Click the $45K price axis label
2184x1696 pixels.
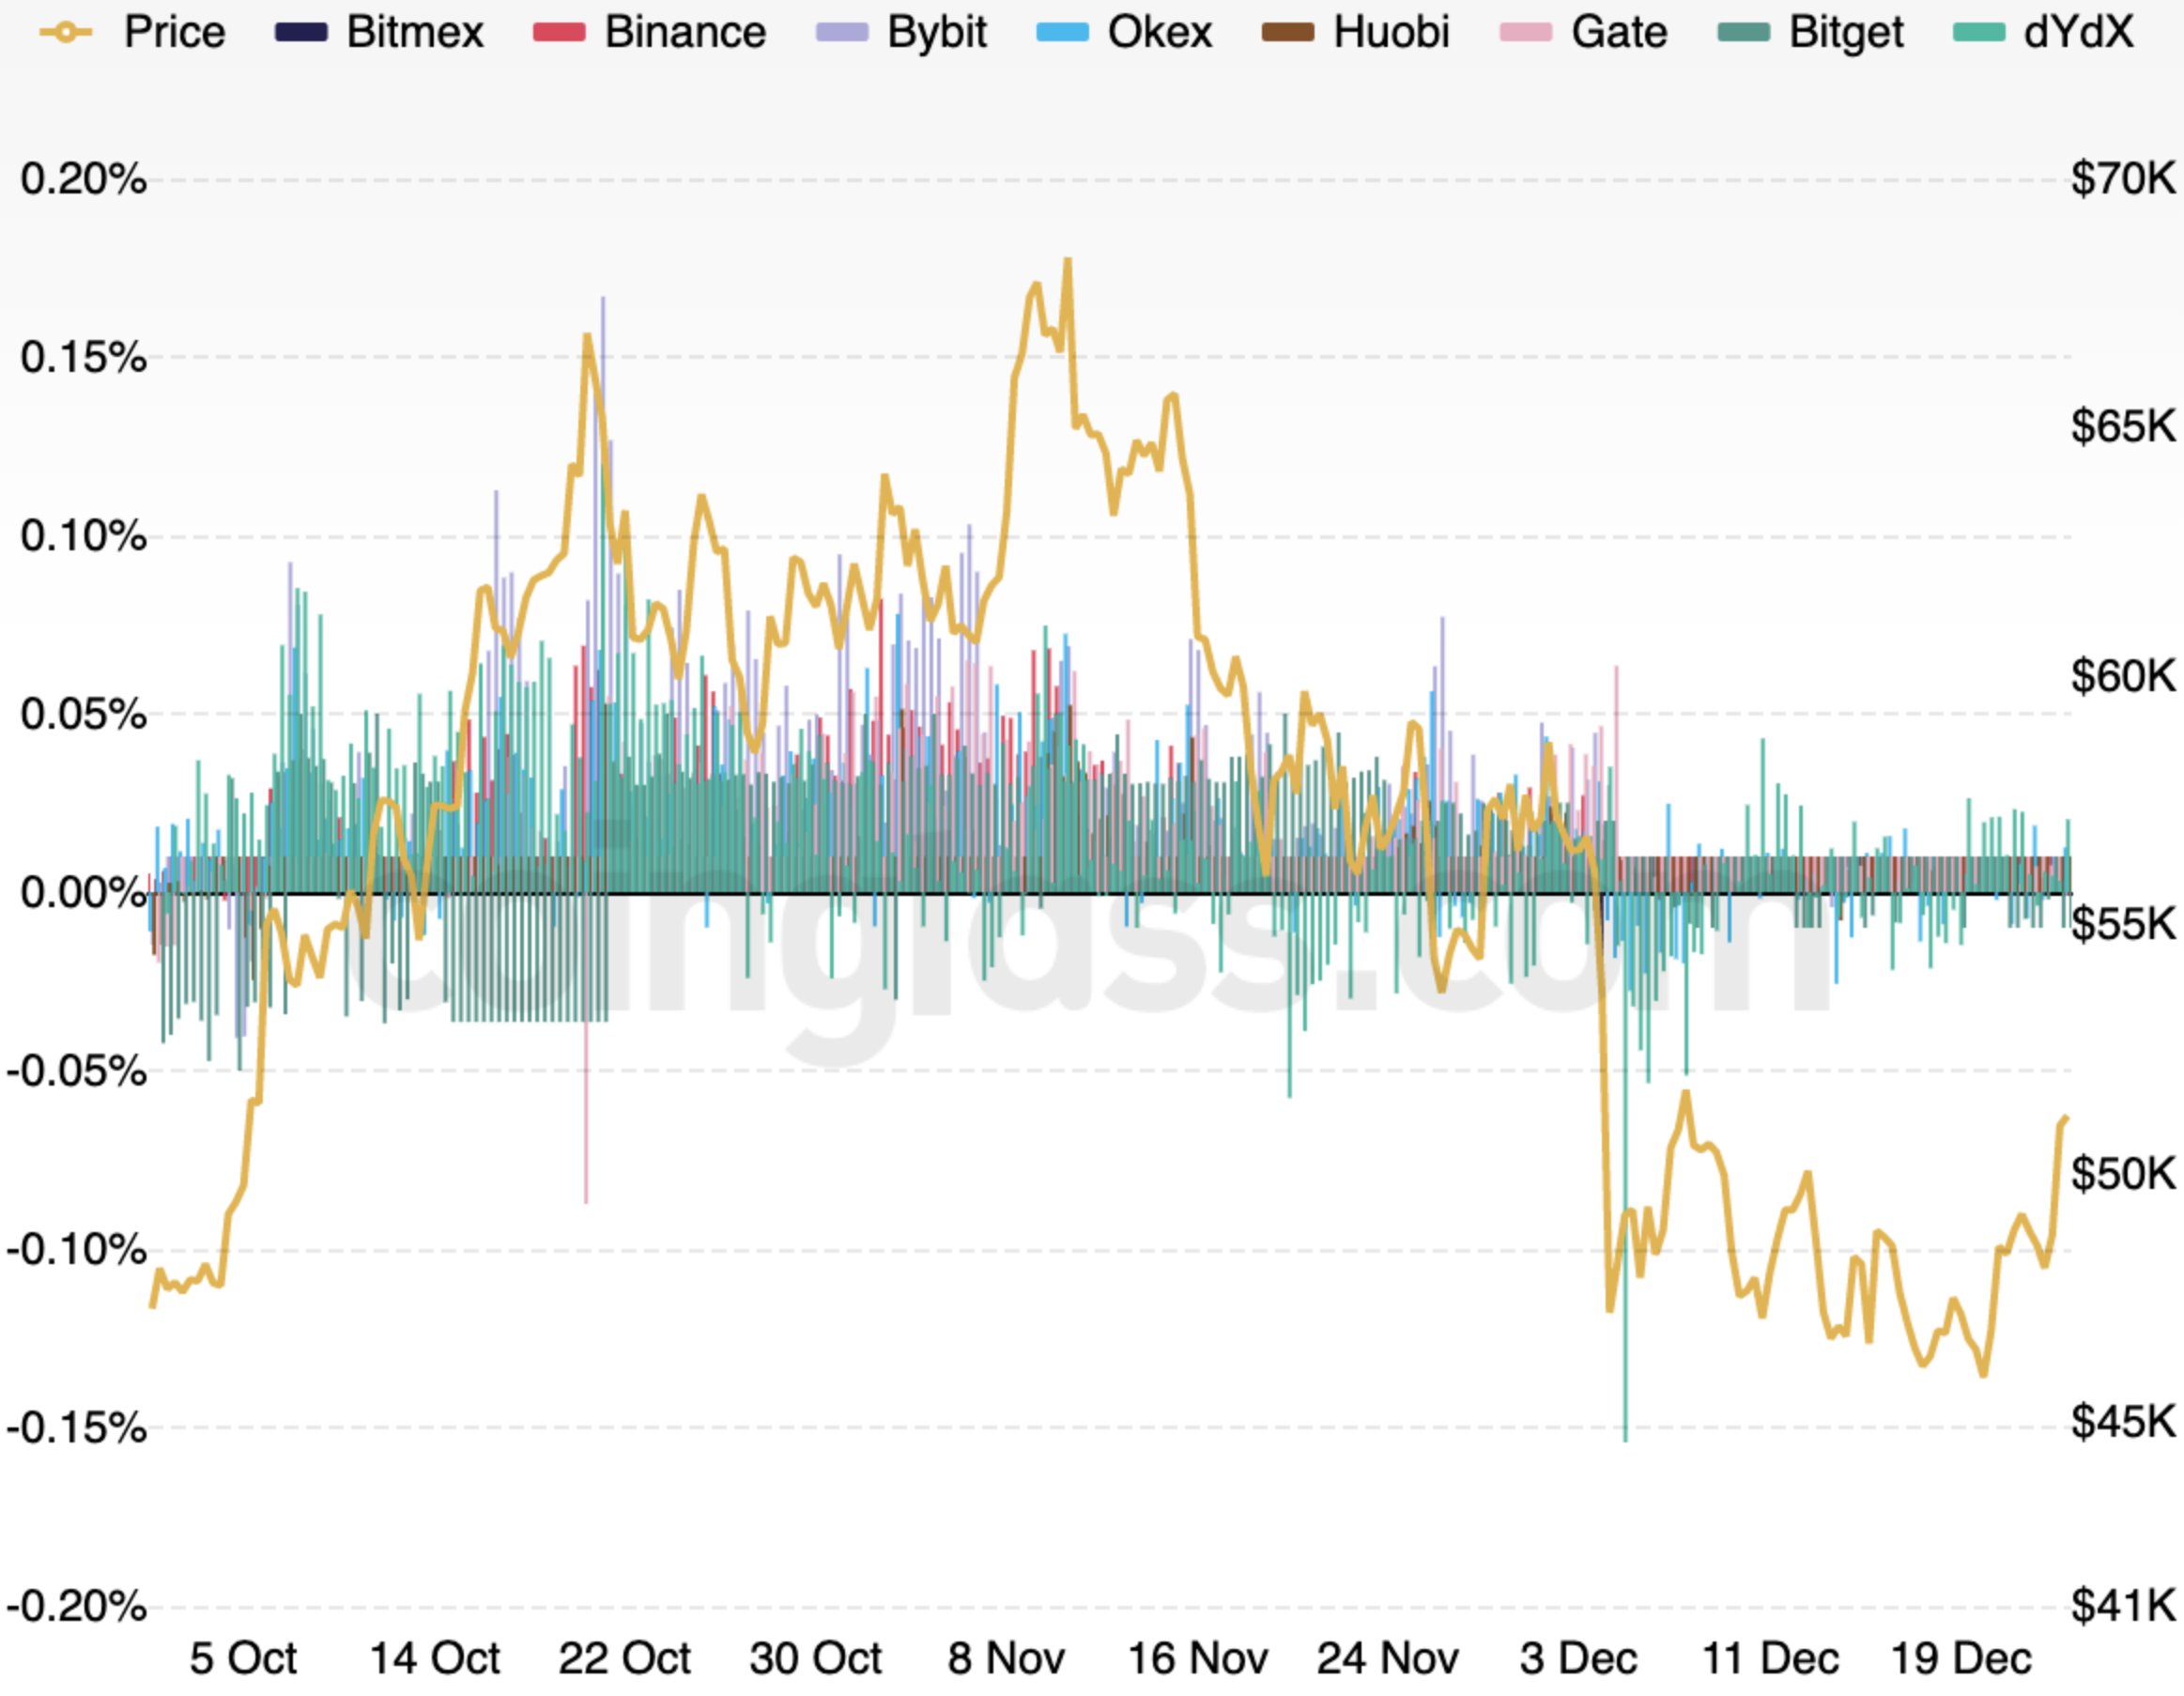point(2123,1422)
